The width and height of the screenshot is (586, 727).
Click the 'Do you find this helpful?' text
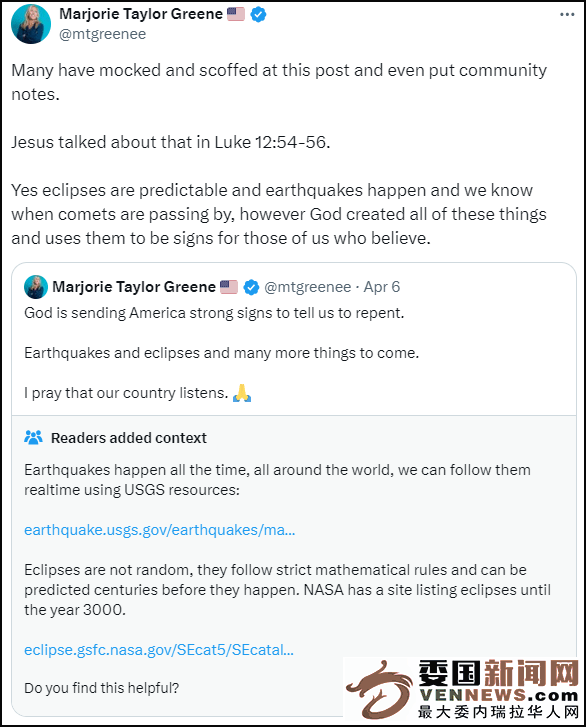coord(102,688)
